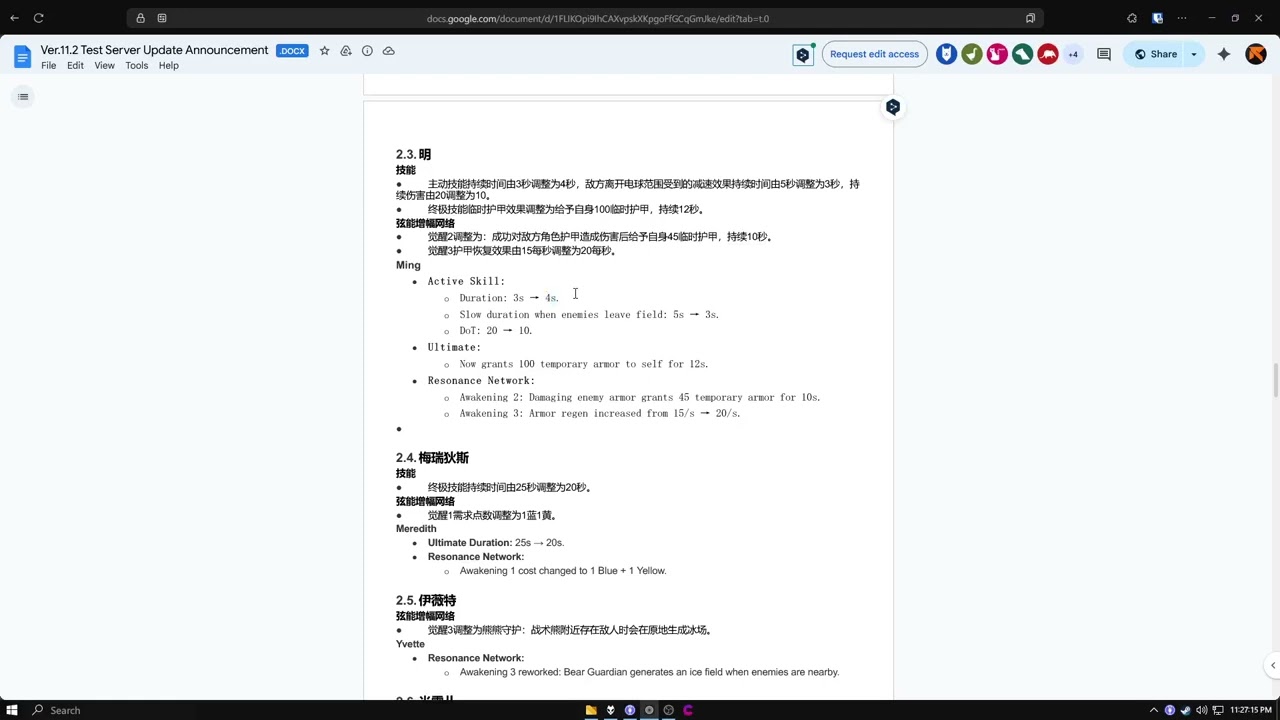Open the Gemini sparkle icon
Image resolution: width=1280 pixels, height=720 pixels.
1224,54
